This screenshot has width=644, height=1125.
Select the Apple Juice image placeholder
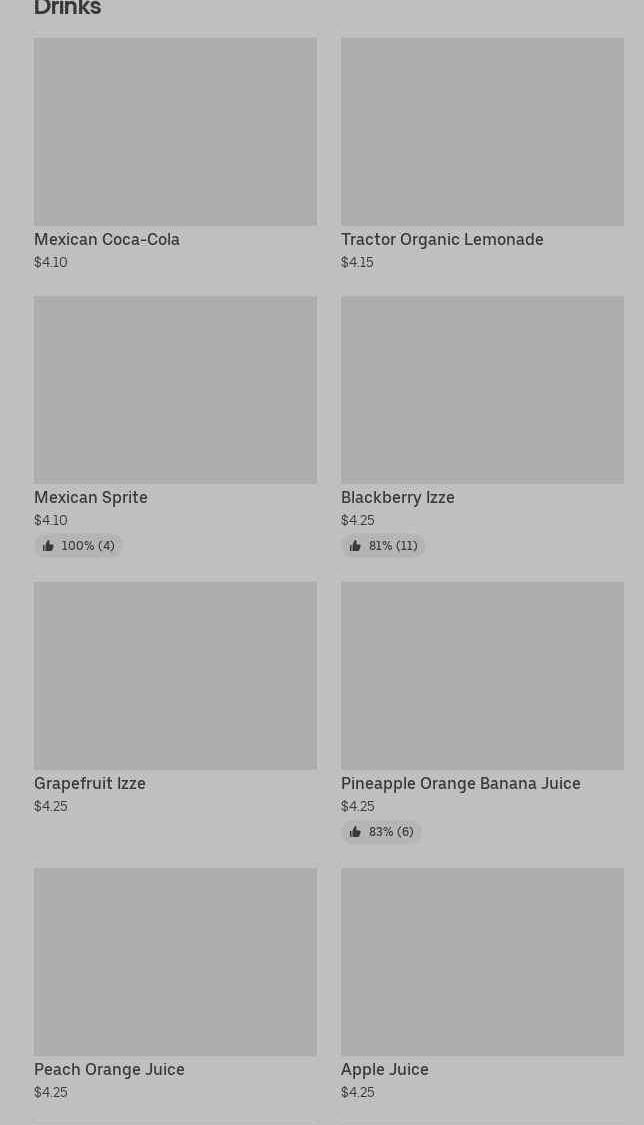coord(482,962)
